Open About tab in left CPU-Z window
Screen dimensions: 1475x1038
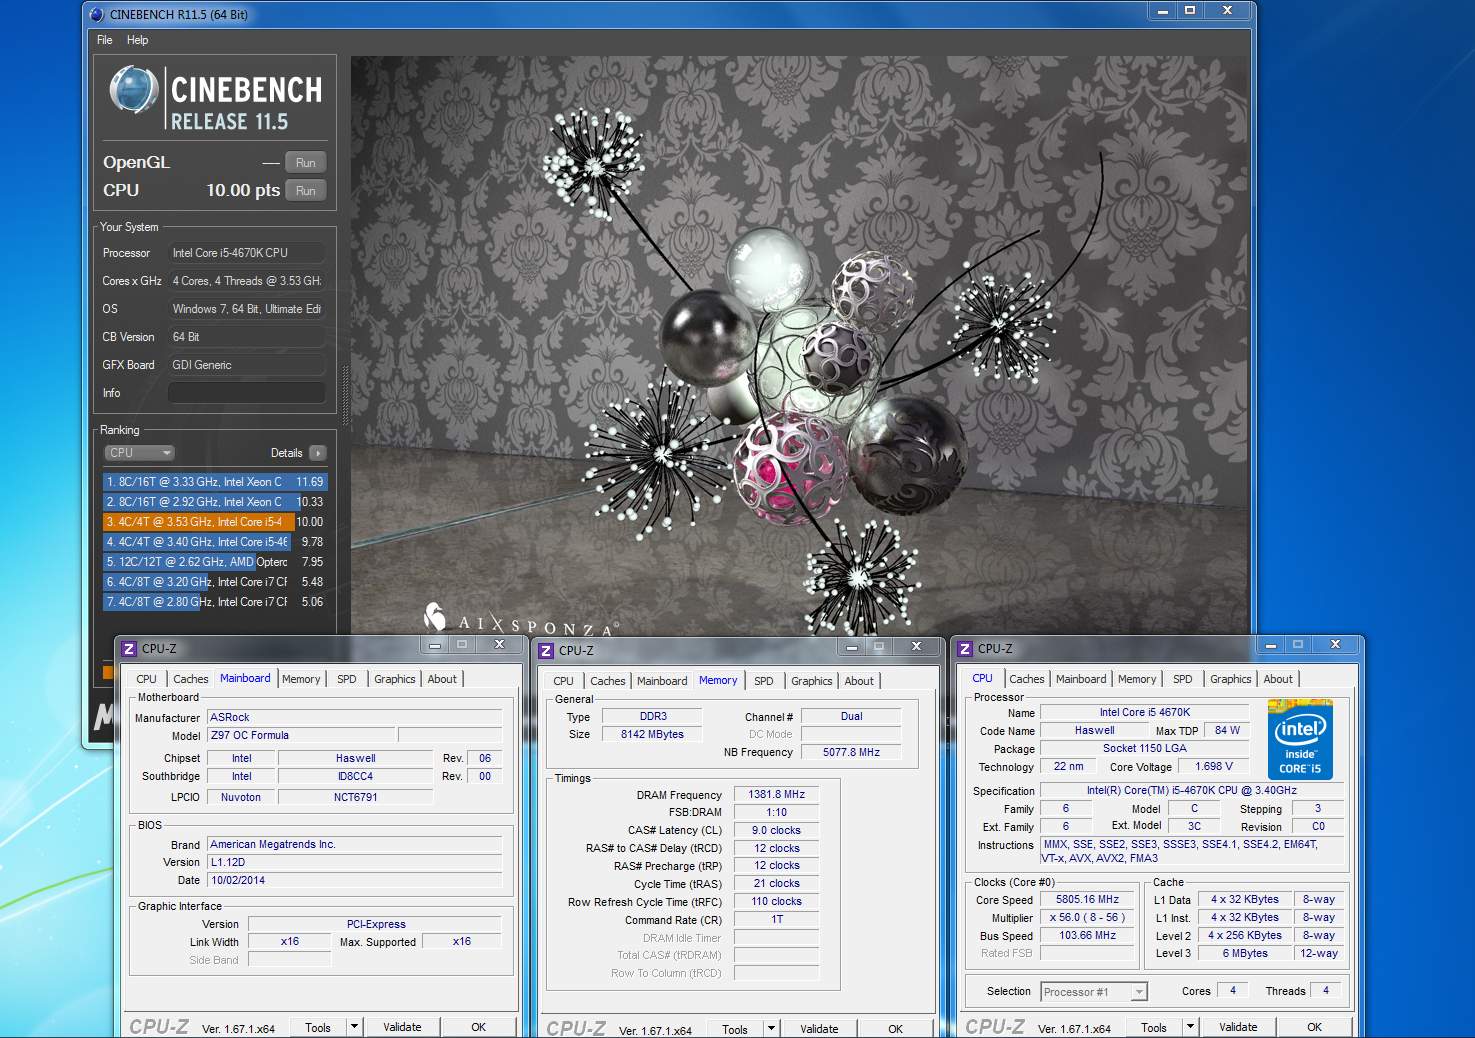click(442, 679)
